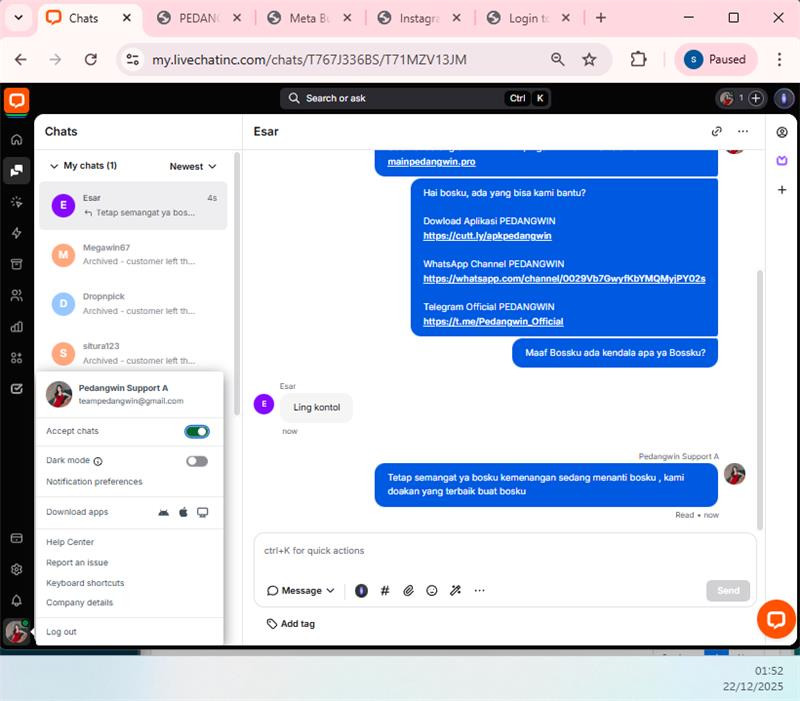800x701 pixels.
Task: Open the desktop app download icon
Action: 203,512
